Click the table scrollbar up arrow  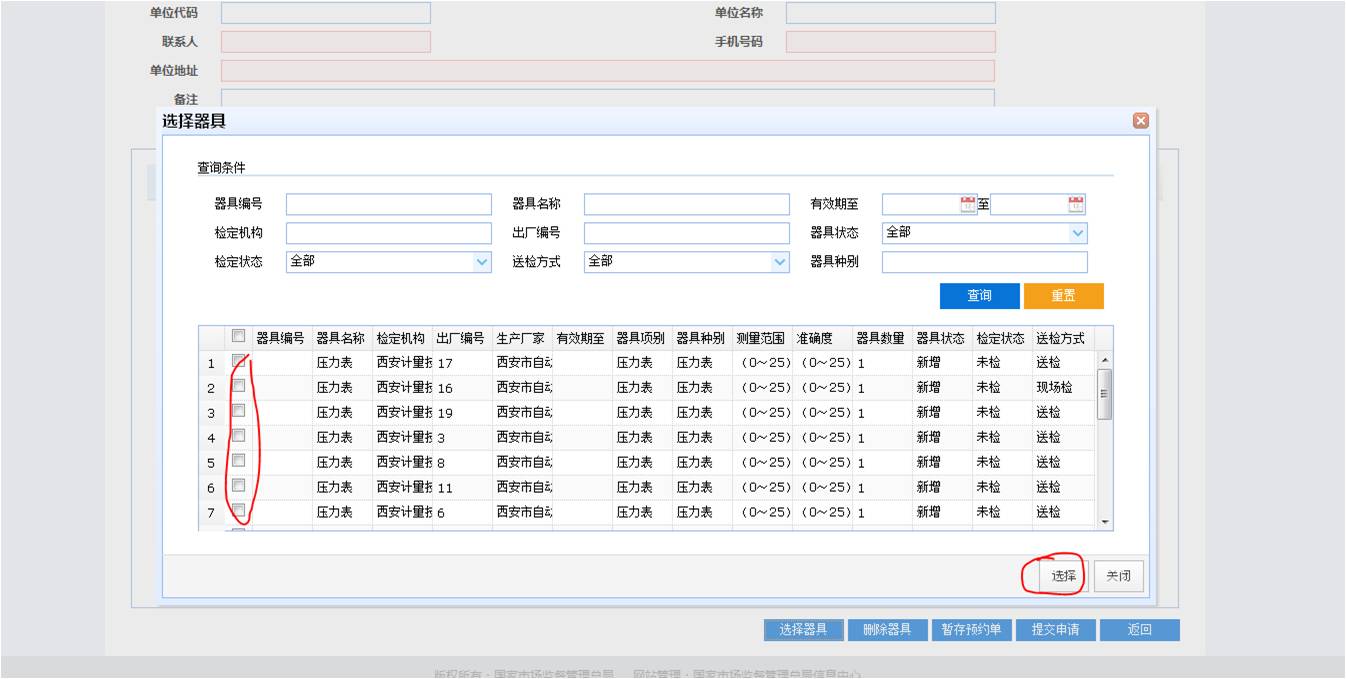[x=1105, y=360]
